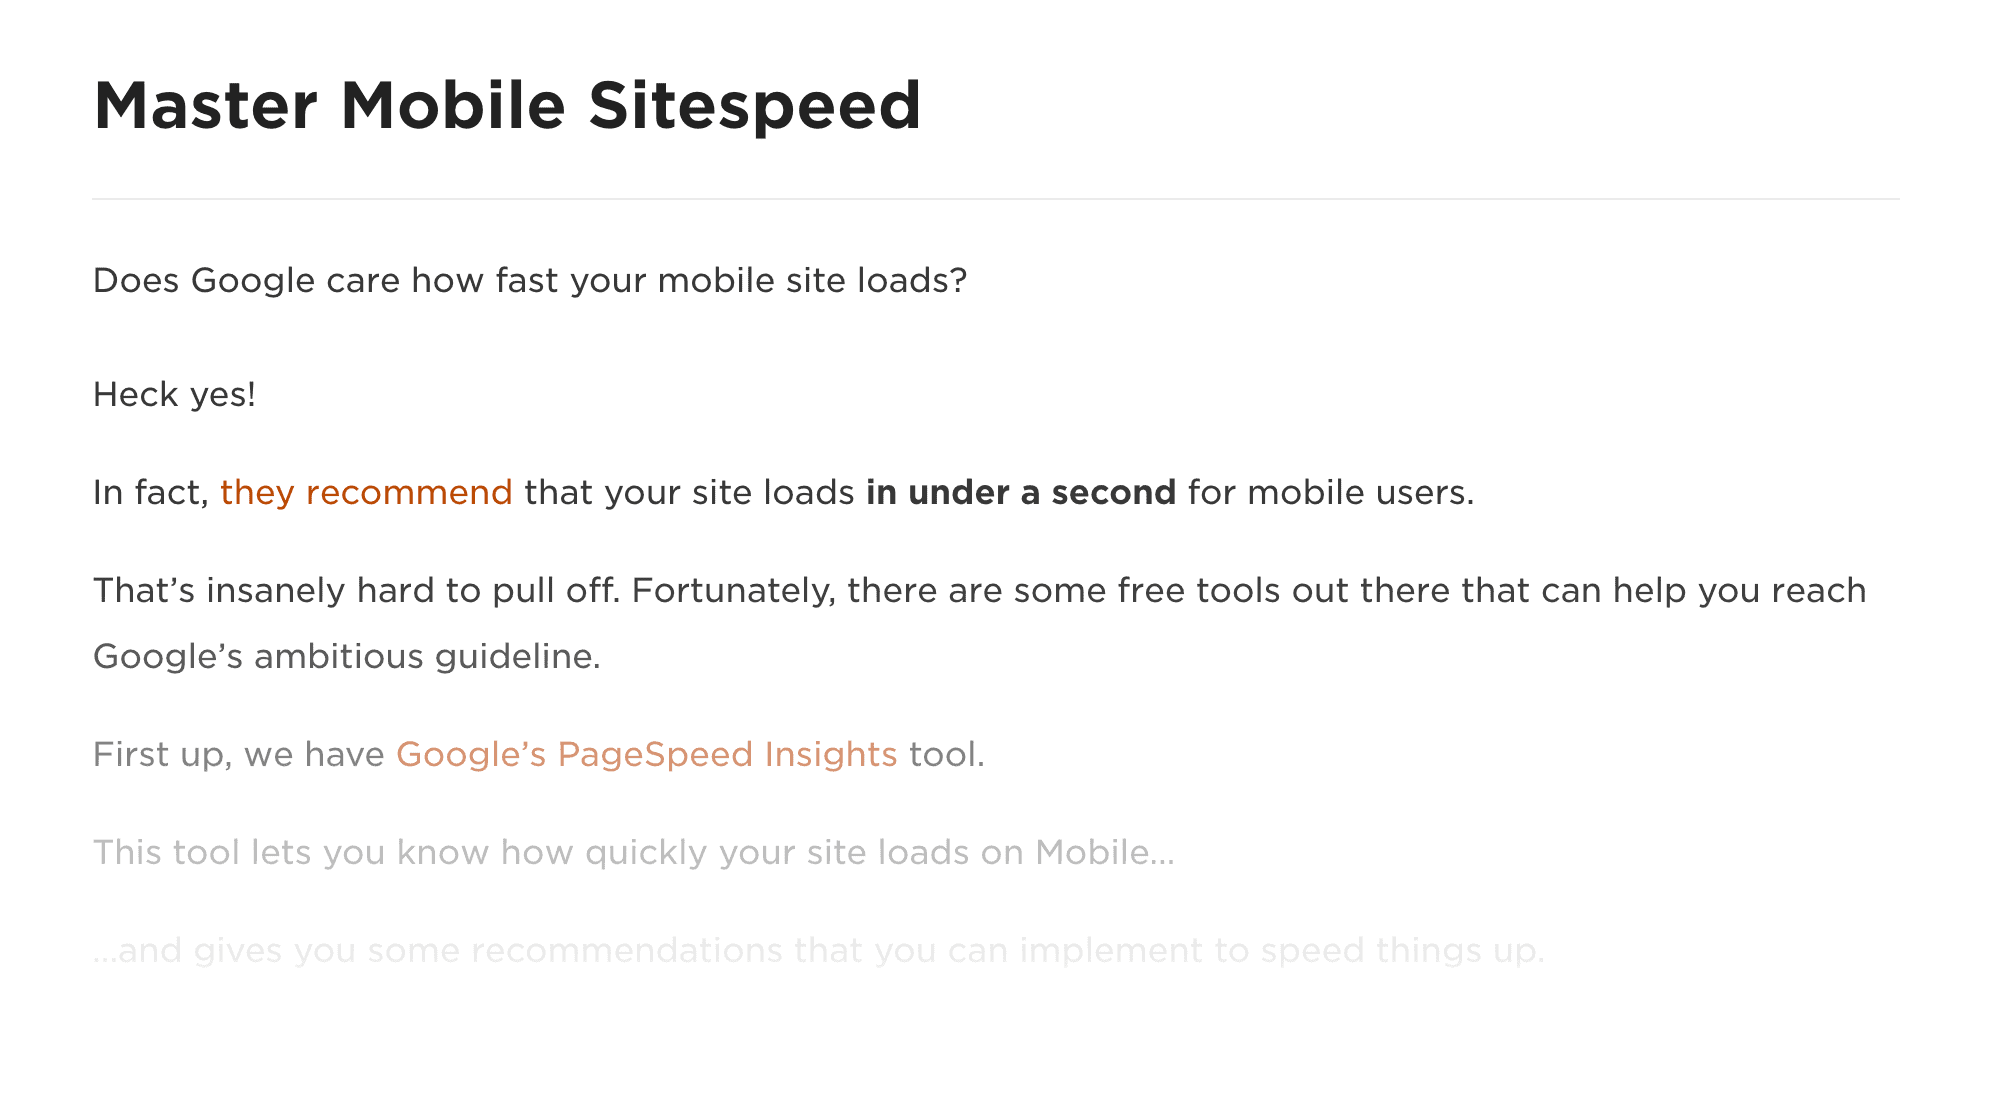
Task: Click the bold 'in under a second' text
Action: click(1021, 493)
